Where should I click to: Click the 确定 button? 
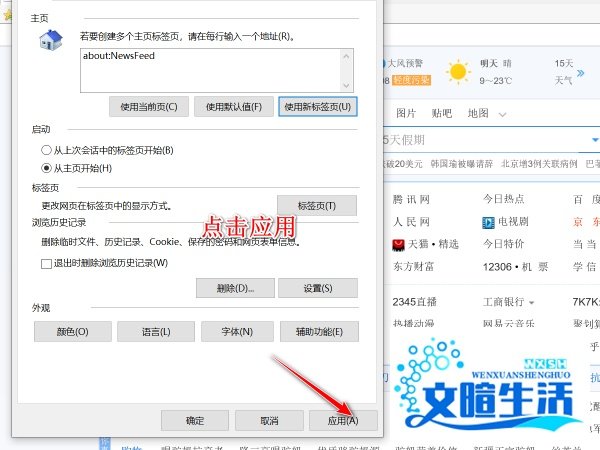(x=195, y=421)
